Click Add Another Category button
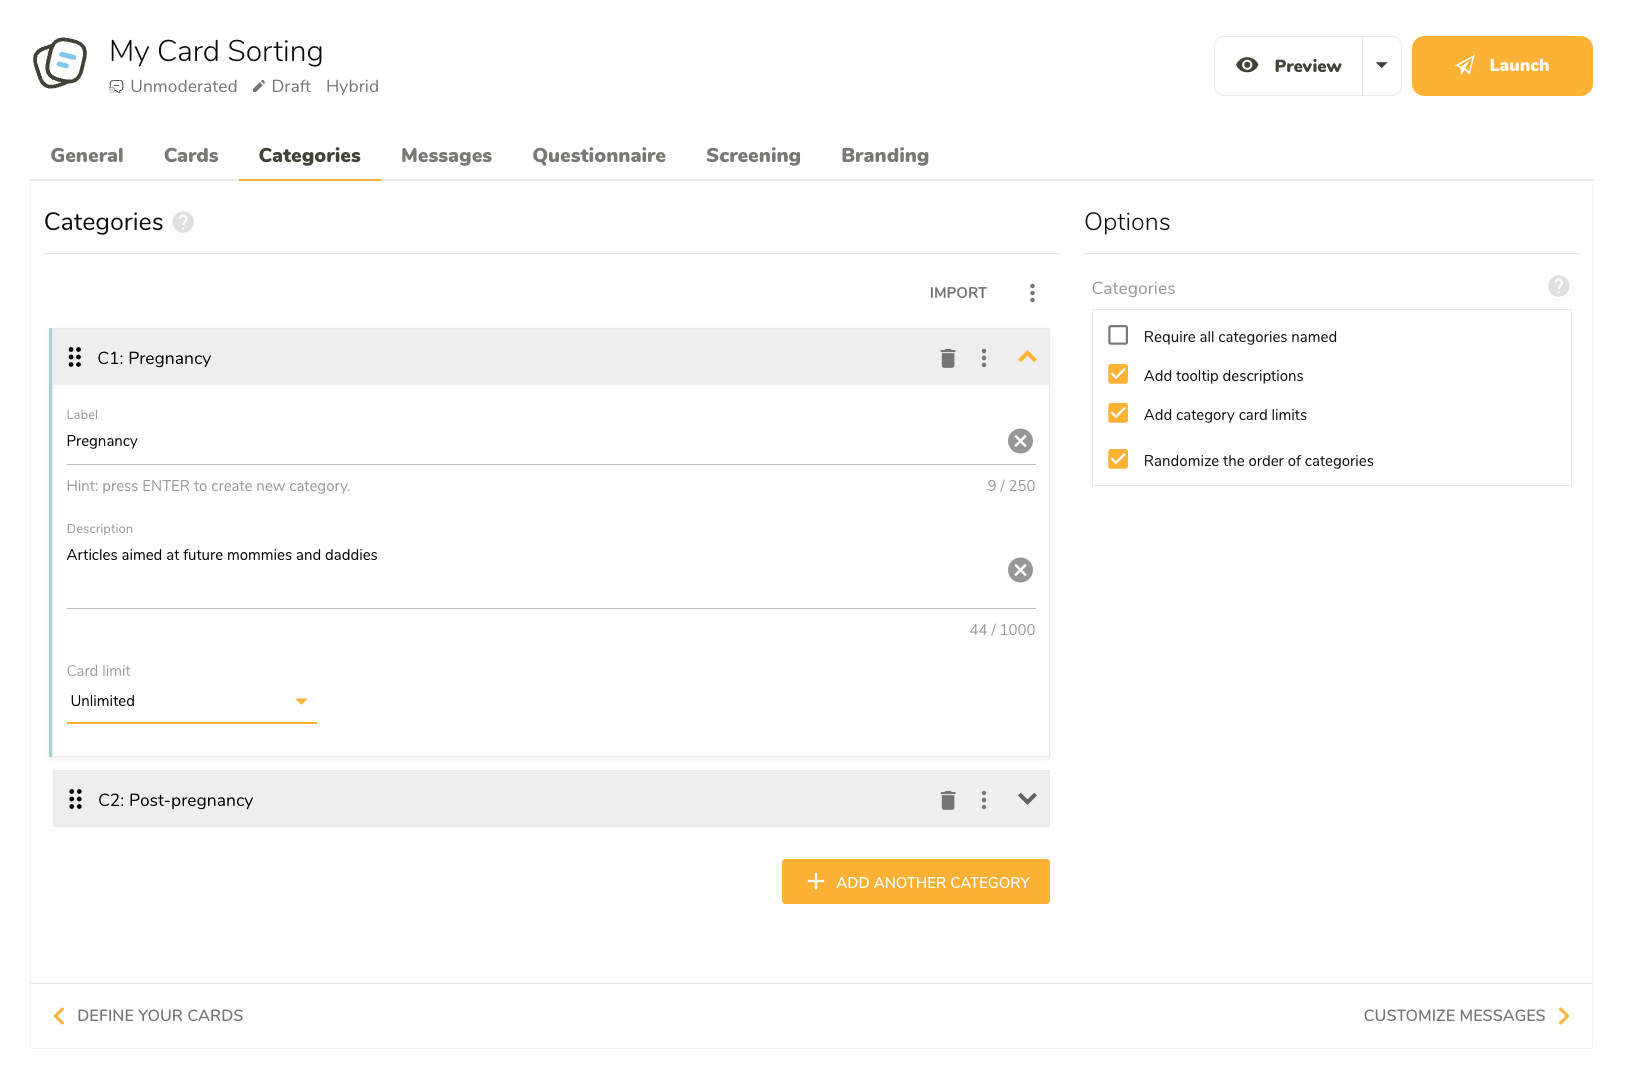This screenshot has height=1082, width=1625. pyautogui.click(x=916, y=882)
